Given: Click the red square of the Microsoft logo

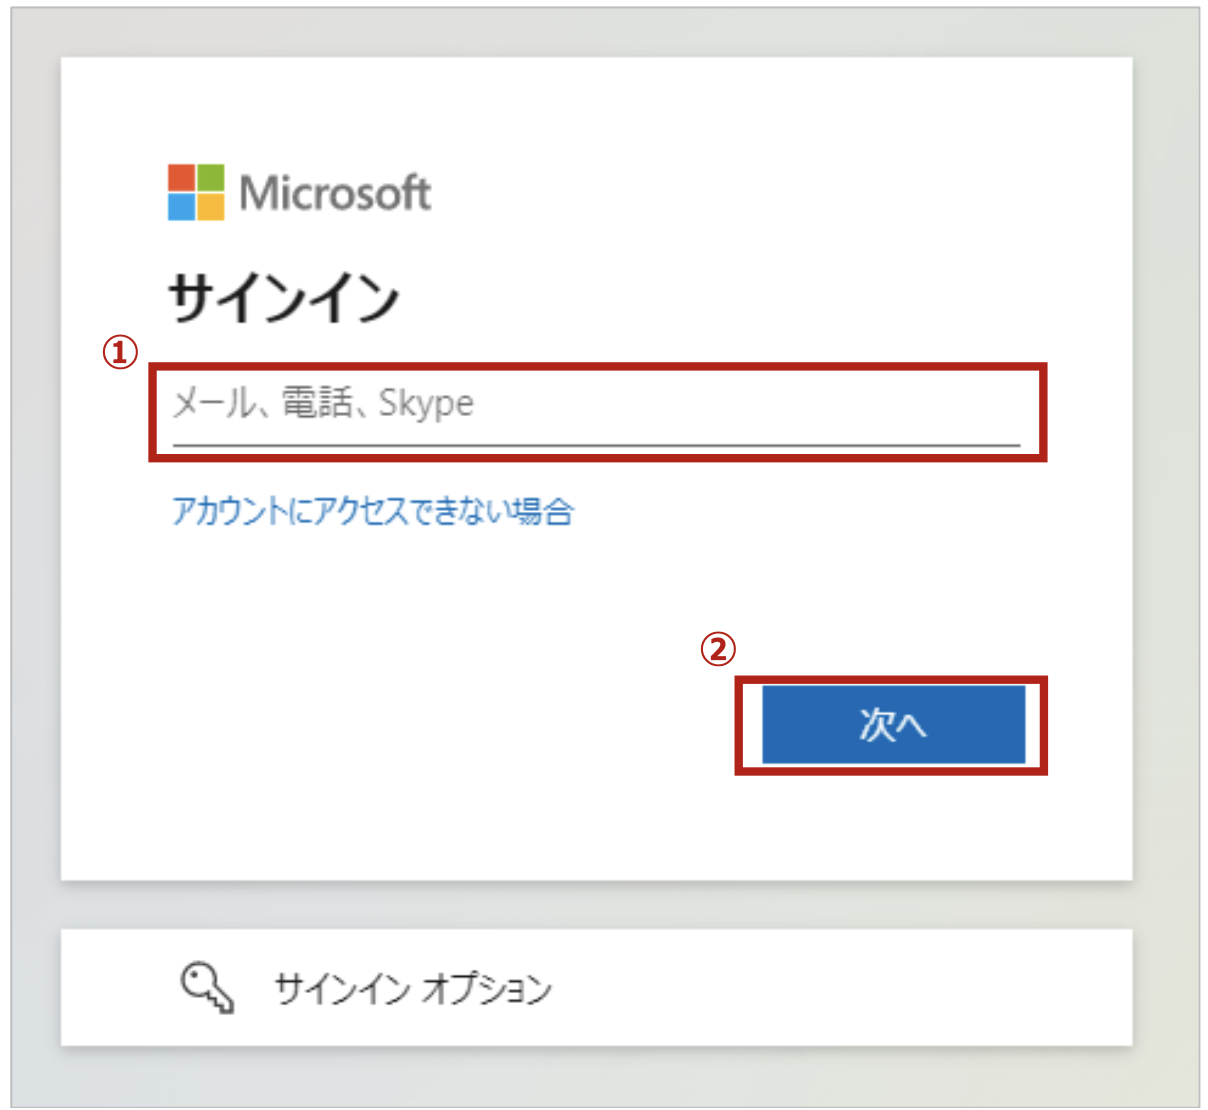Looking at the screenshot, I should click(181, 177).
